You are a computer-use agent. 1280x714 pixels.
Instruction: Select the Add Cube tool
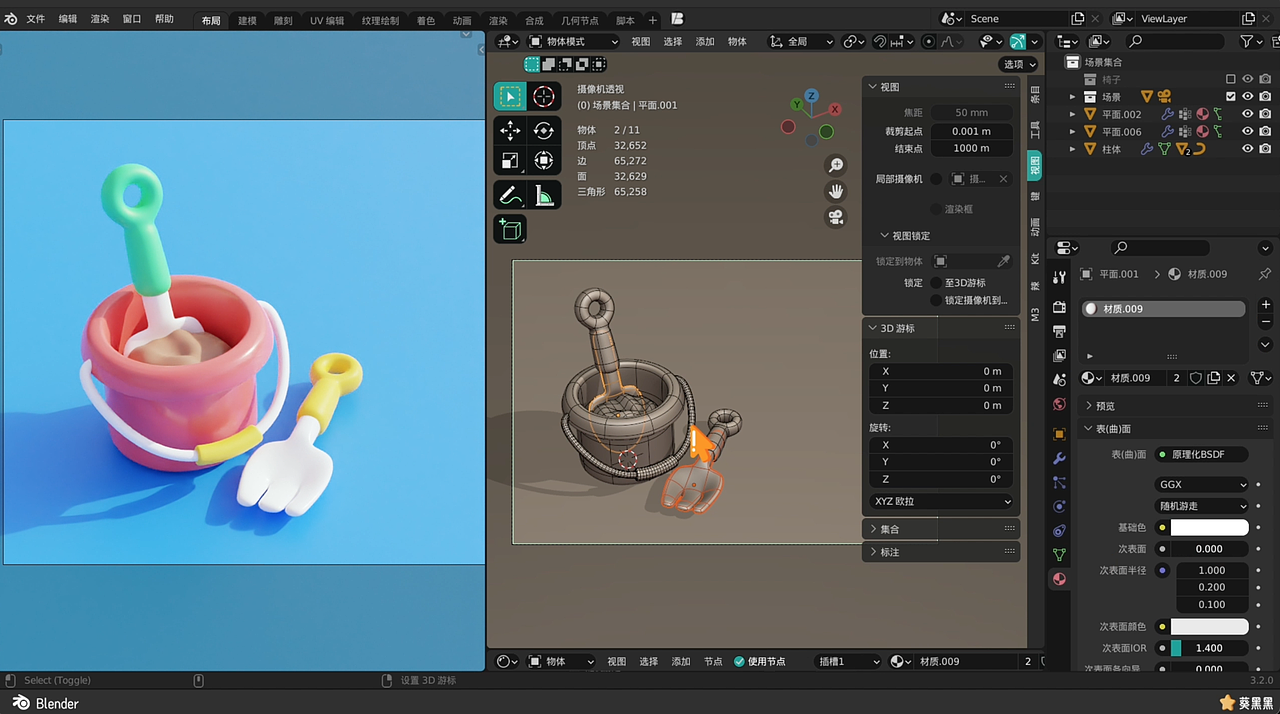510,229
